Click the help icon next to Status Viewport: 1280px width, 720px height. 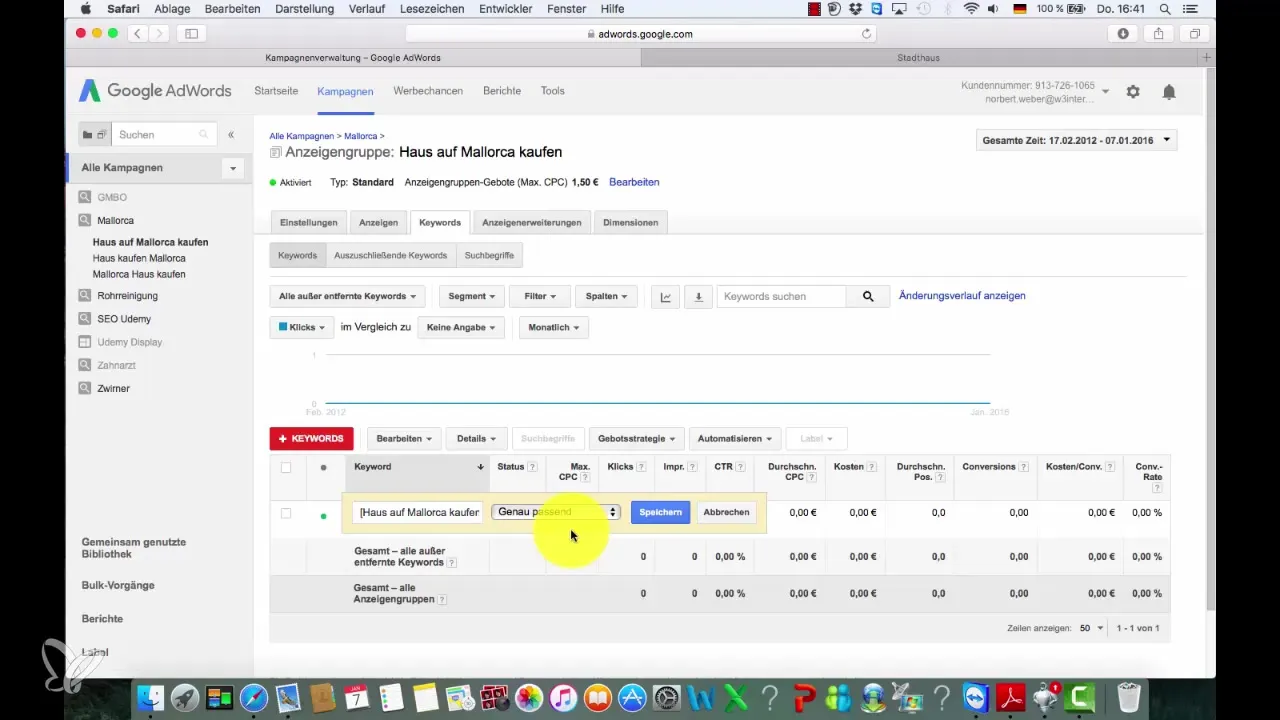pos(532,467)
